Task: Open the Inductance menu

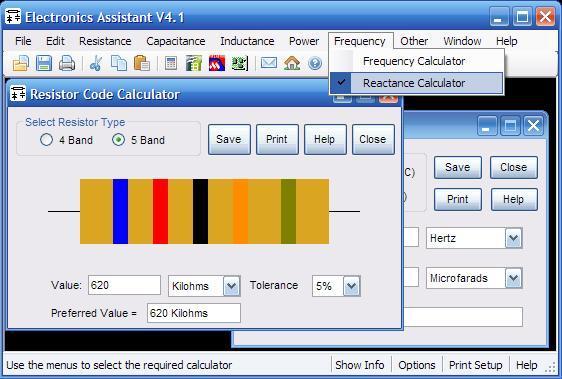Action: 247,41
